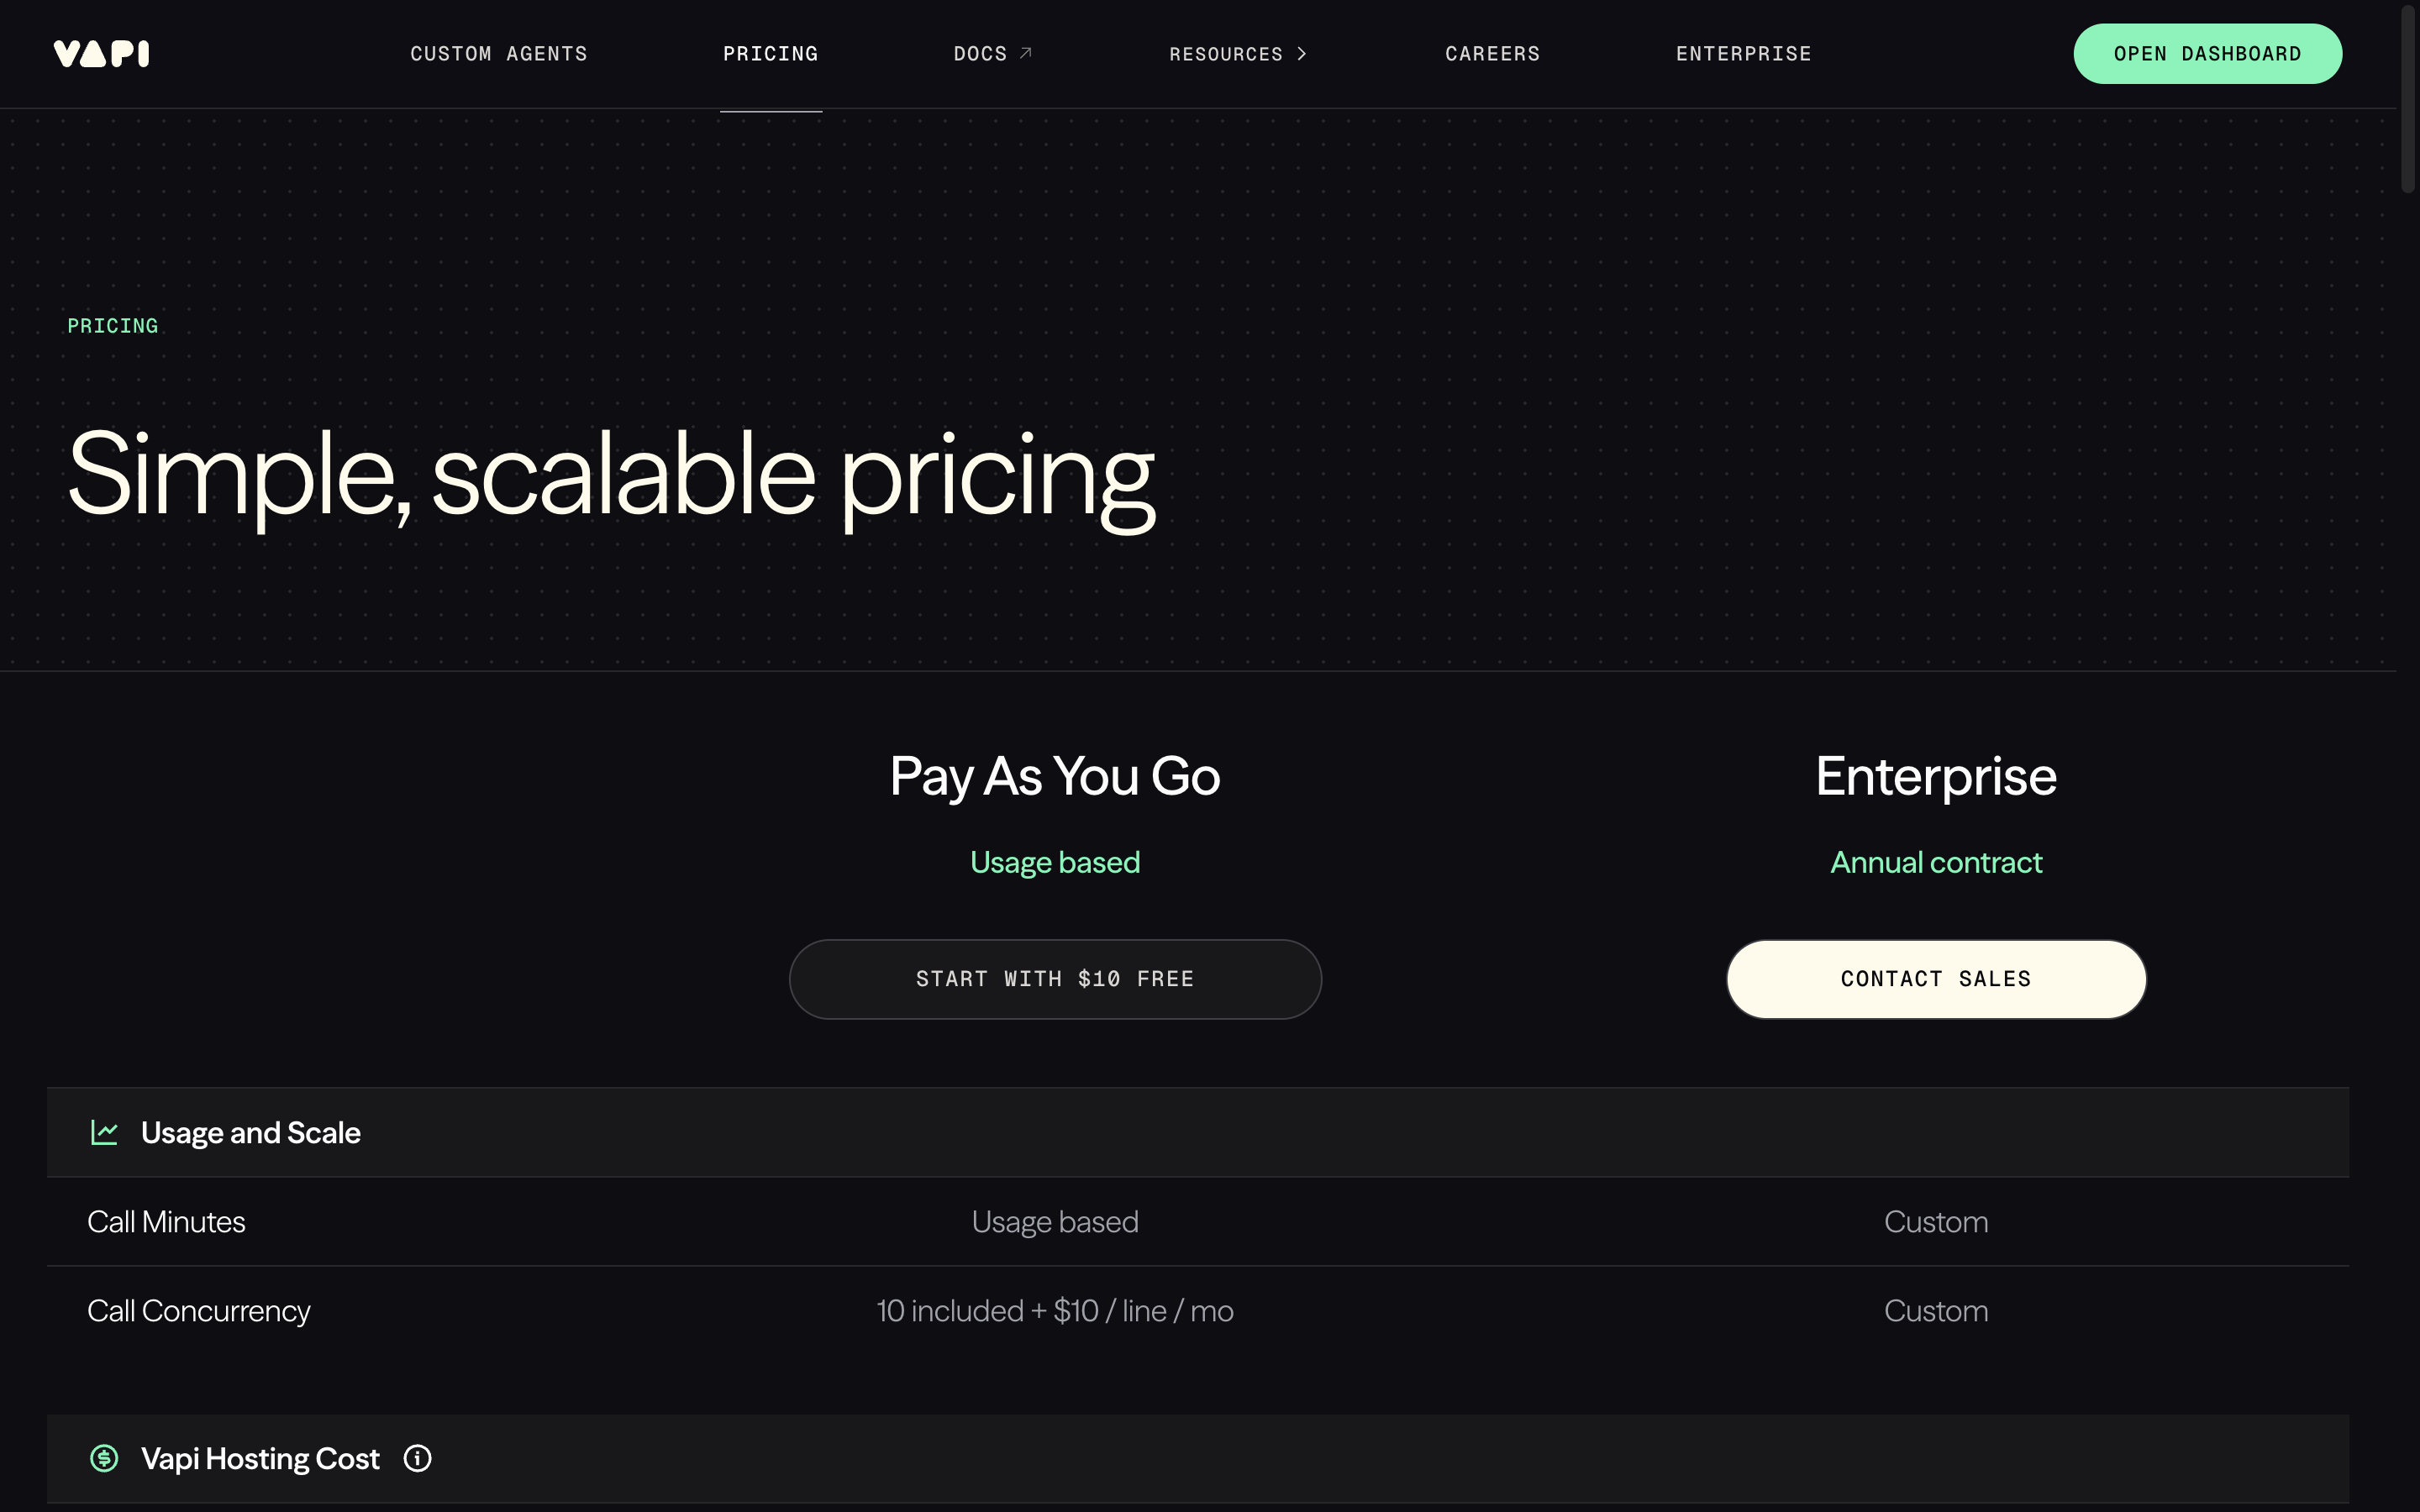Open the Enterprise nav item
The image size is (2420, 1512).
coord(1744,53)
